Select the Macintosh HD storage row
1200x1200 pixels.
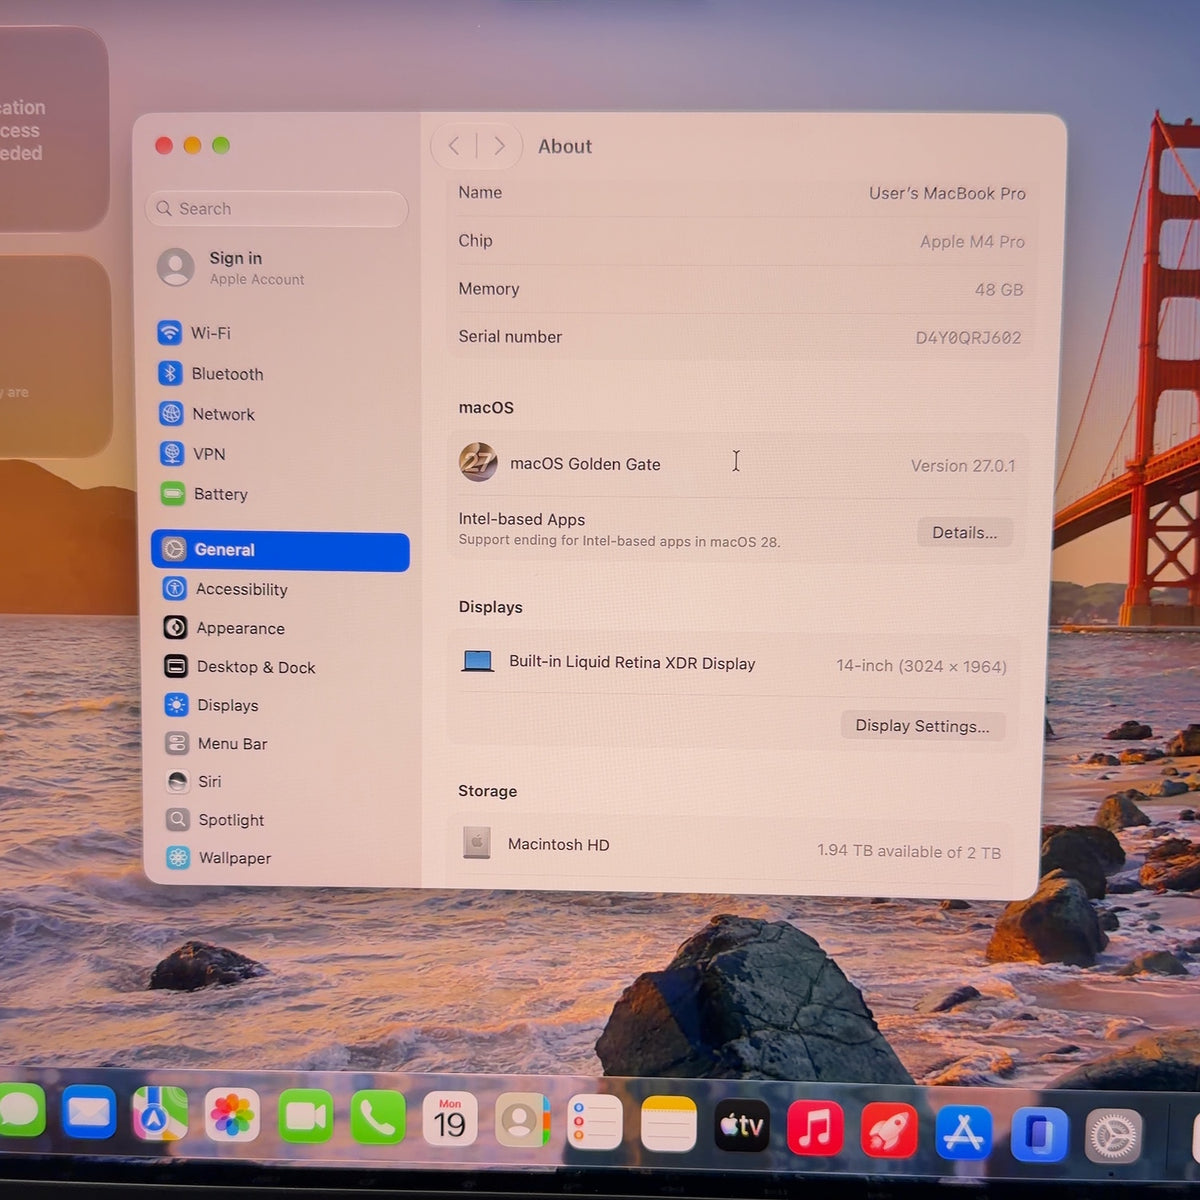pos(732,847)
